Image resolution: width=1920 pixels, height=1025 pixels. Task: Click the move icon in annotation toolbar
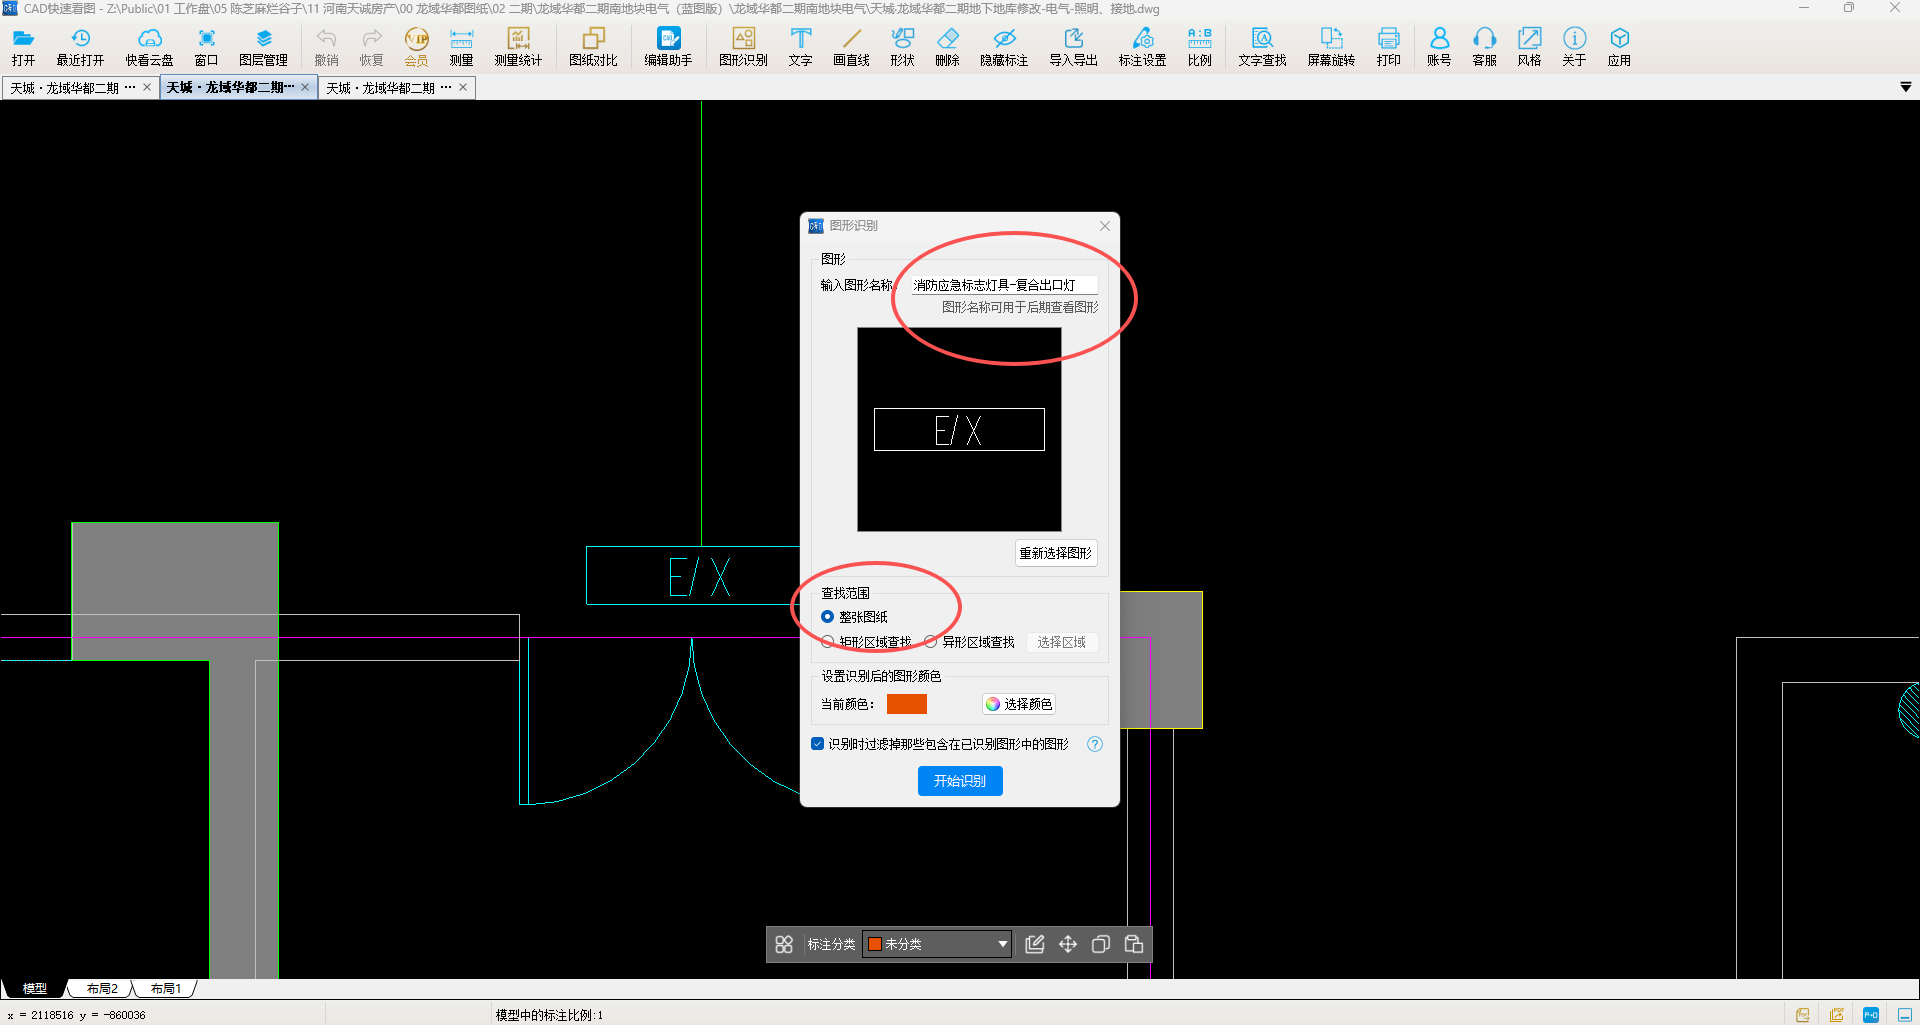click(1068, 944)
